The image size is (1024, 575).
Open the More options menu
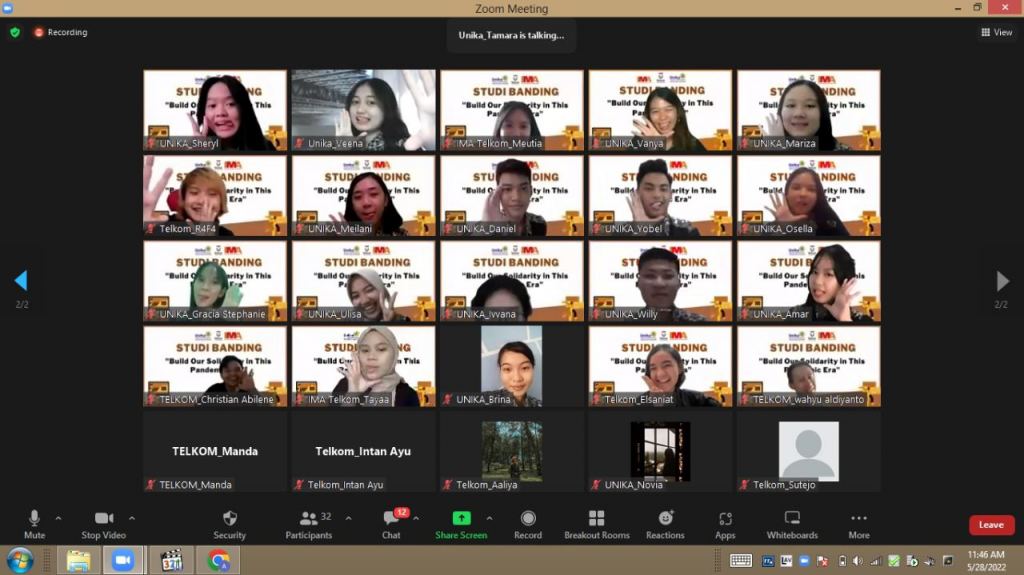[x=859, y=525]
